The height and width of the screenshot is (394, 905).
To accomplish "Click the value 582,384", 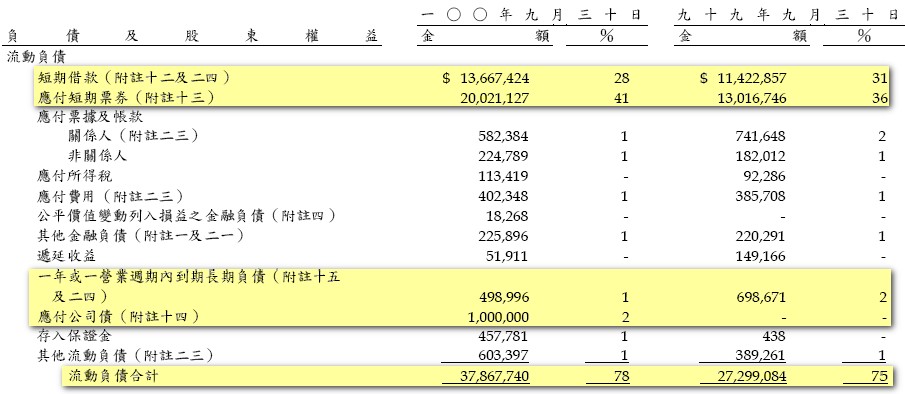I will click(503, 137).
